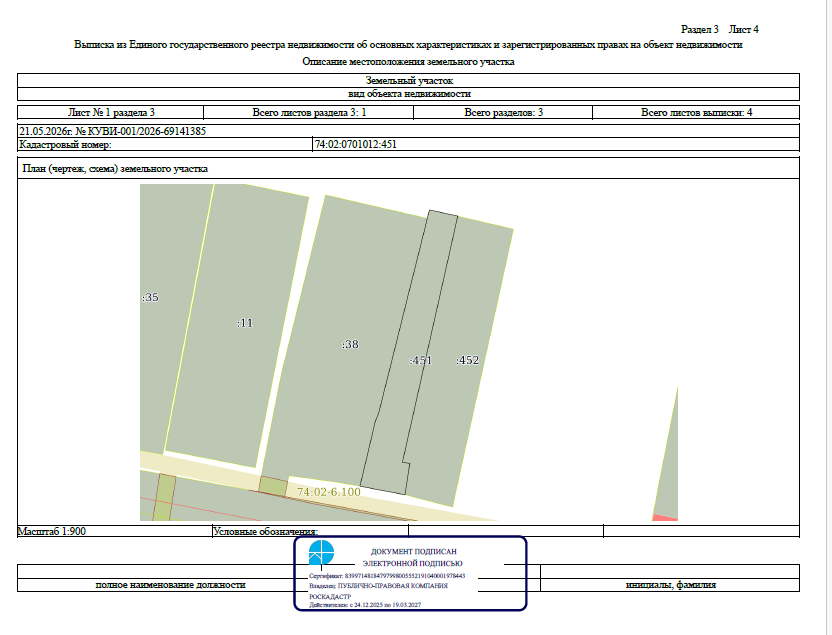Click the 'полное наименование должности' field

pos(170,585)
